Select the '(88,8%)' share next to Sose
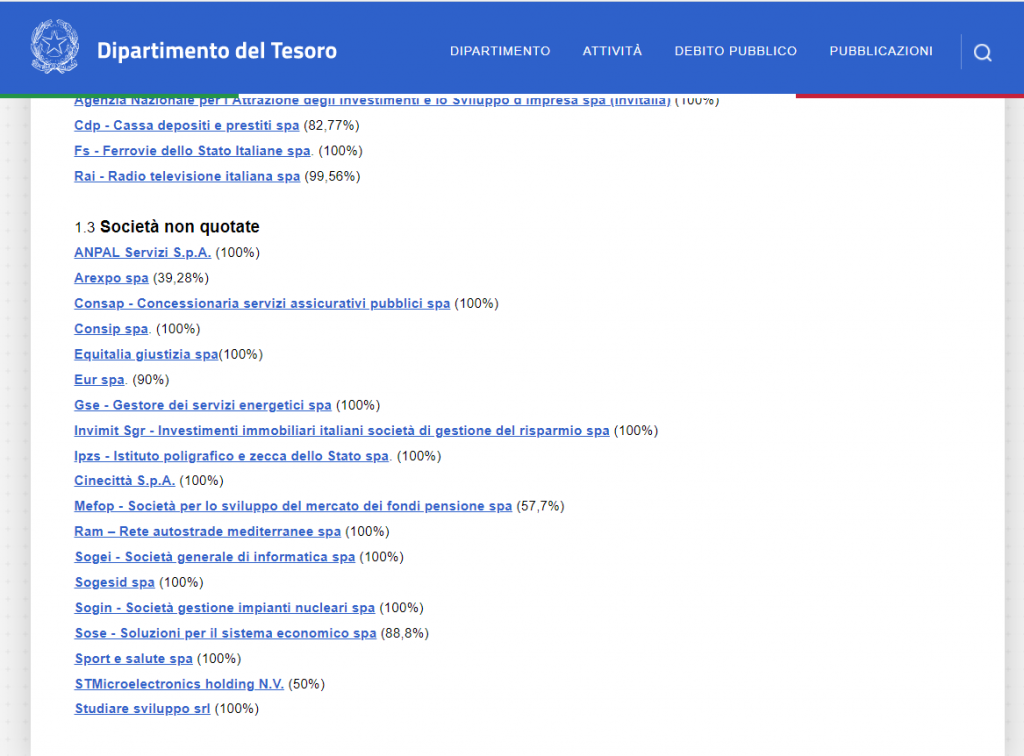This screenshot has height=756, width=1024. click(405, 633)
